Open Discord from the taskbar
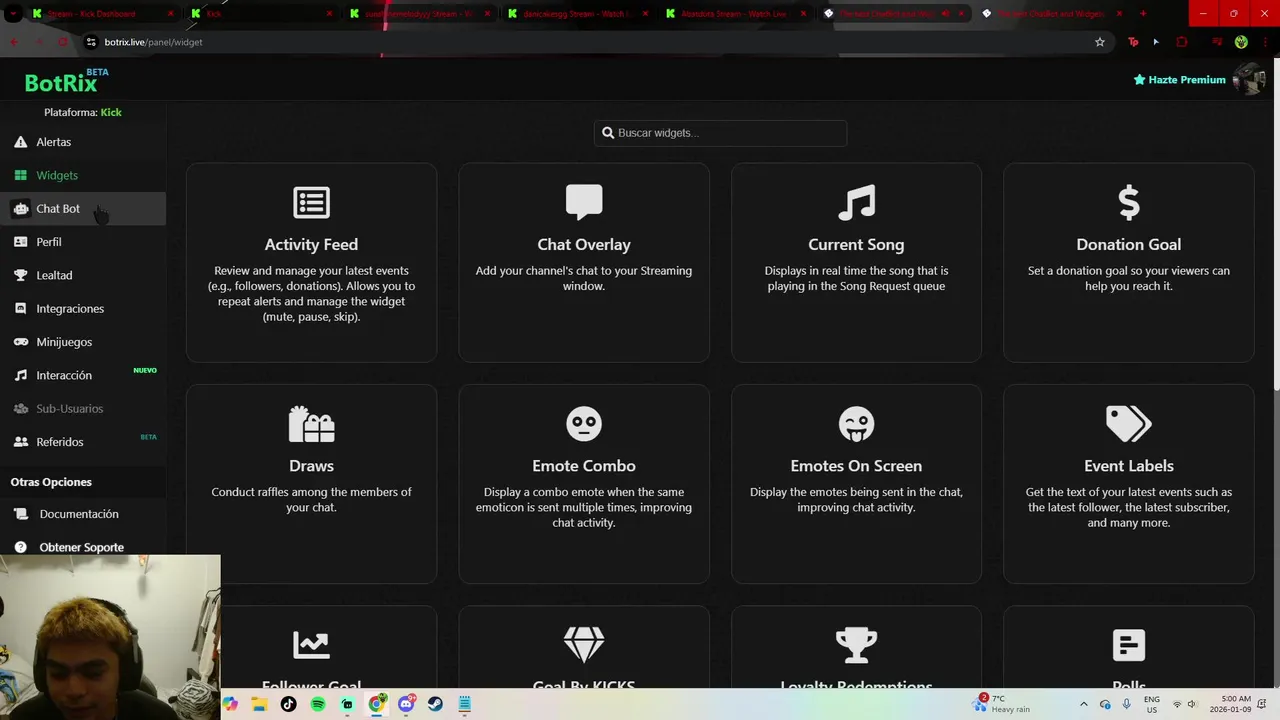1280x720 pixels. click(x=406, y=704)
